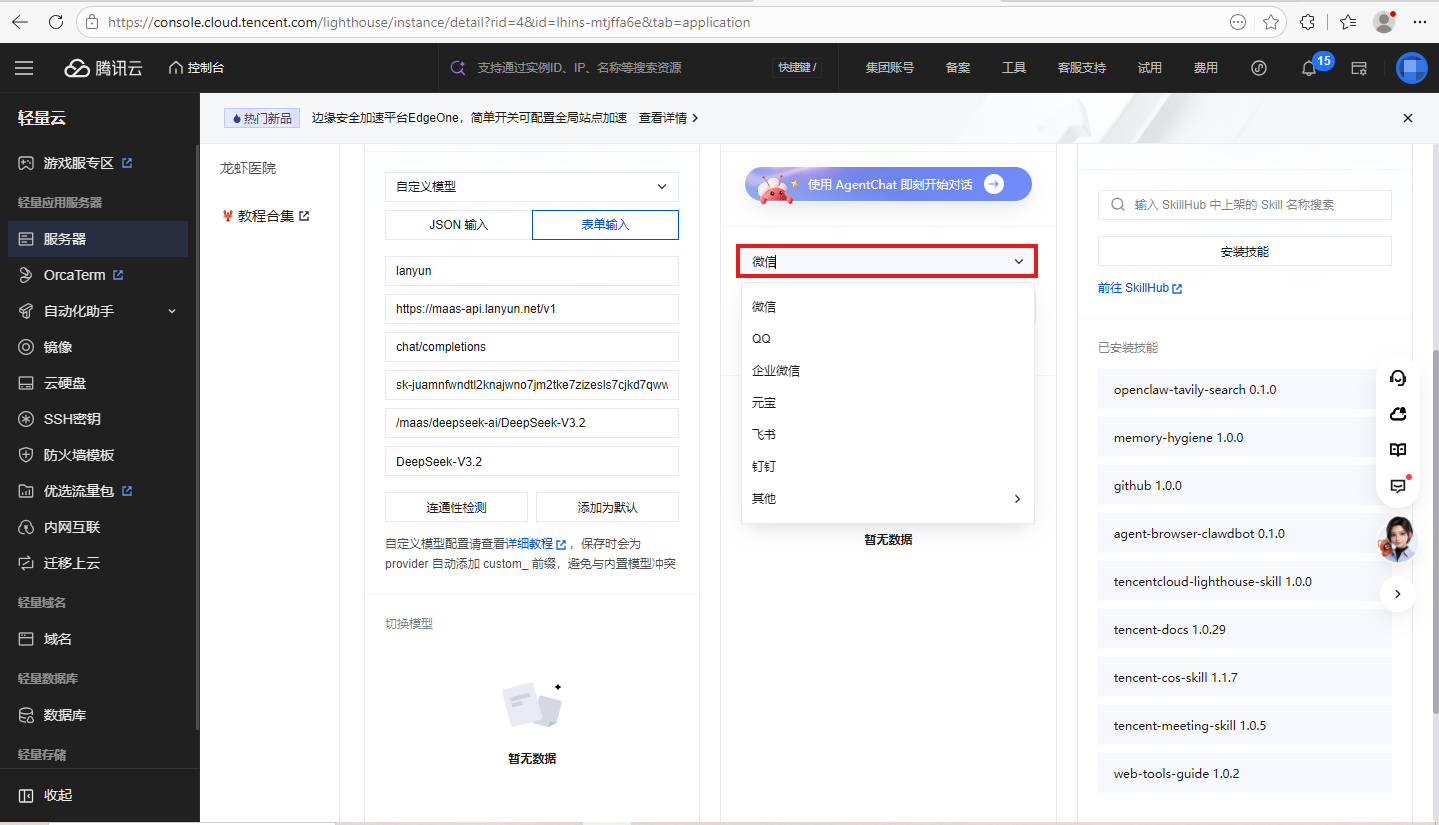Image resolution: width=1439 pixels, height=825 pixels.
Task: Open the notification bell with 15 badge
Action: coord(1309,68)
